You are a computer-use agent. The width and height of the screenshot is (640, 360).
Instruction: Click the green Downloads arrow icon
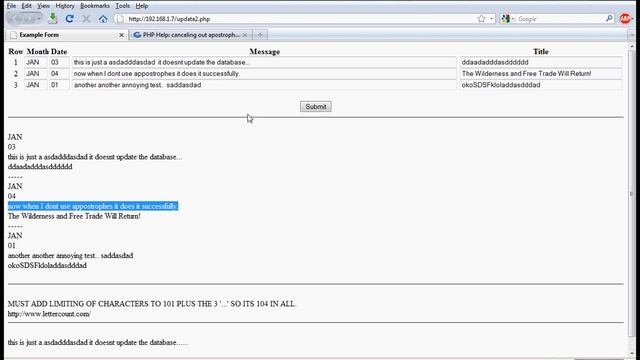pyautogui.click(x=53, y=18)
